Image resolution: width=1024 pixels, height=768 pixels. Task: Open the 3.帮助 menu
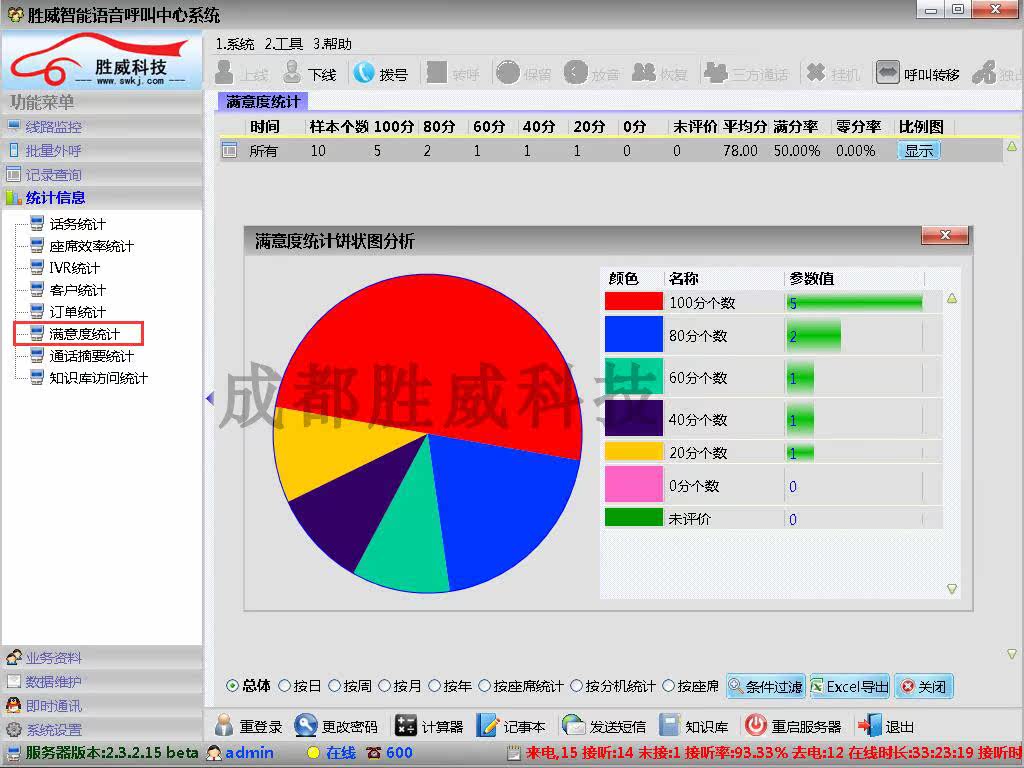click(x=332, y=44)
